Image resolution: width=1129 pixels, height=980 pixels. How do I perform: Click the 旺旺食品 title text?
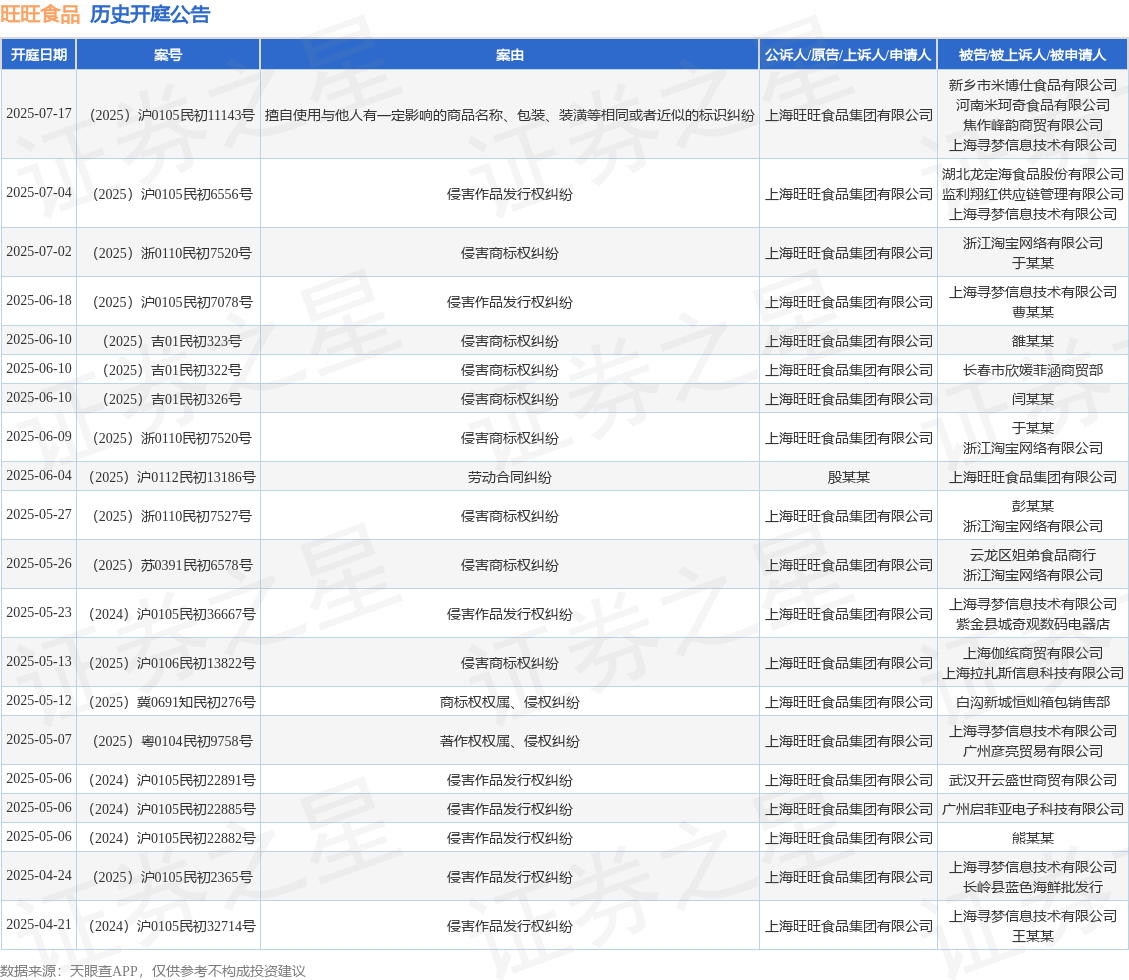(x=40, y=14)
